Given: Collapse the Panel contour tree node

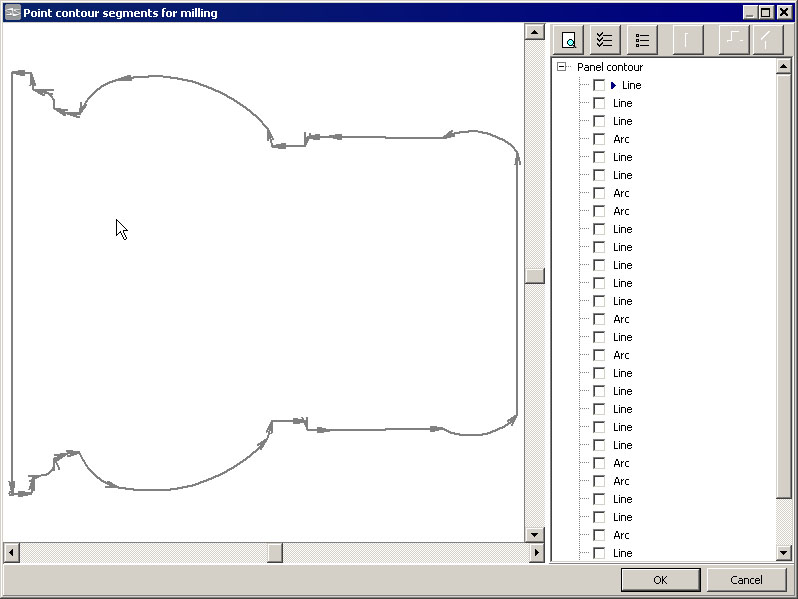Looking at the screenshot, I should click(561, 67).
